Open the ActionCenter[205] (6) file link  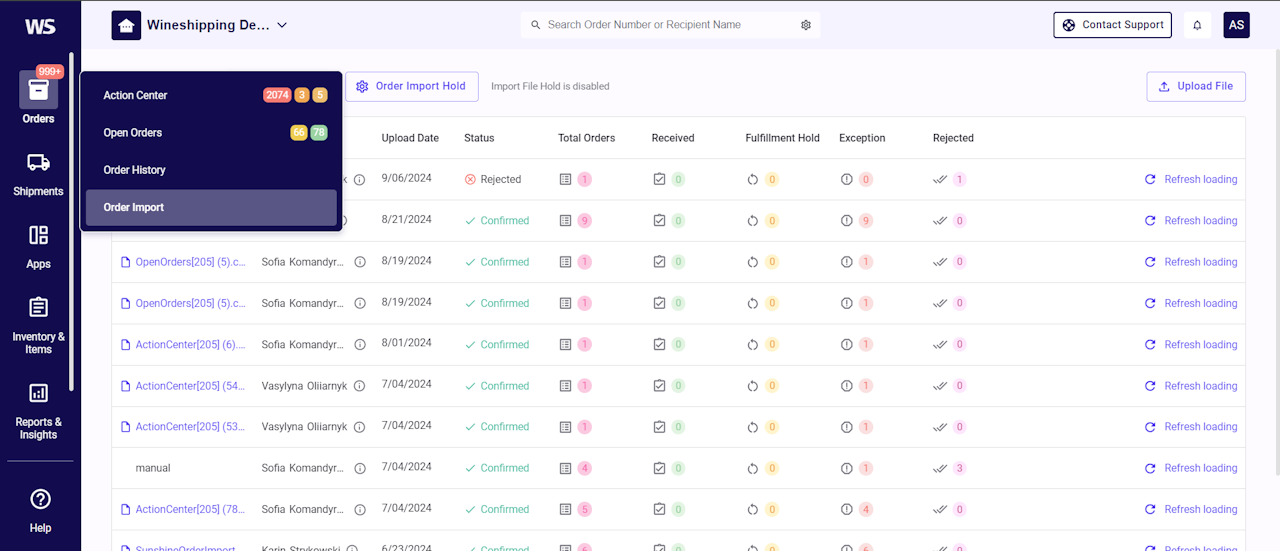click(190, 344)
